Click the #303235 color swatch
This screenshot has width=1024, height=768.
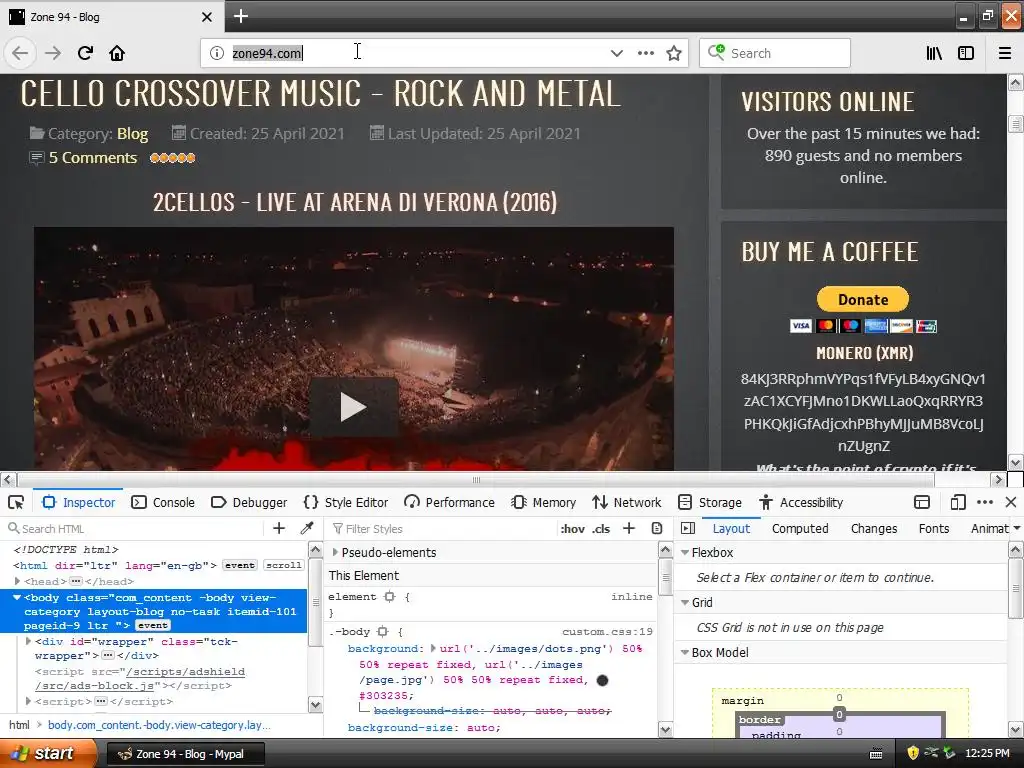(x=602, y=680)
